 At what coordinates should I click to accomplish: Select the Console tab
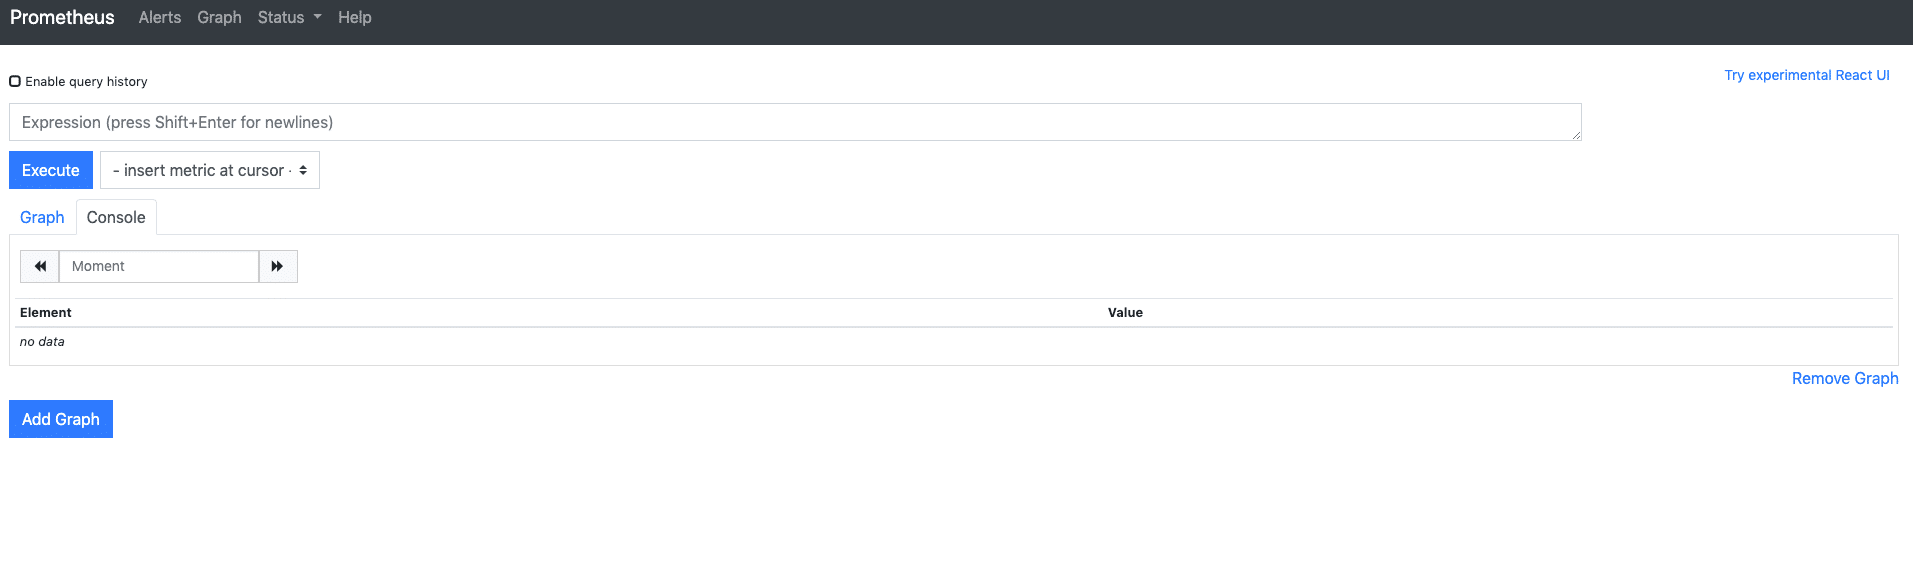pos(116,217)
